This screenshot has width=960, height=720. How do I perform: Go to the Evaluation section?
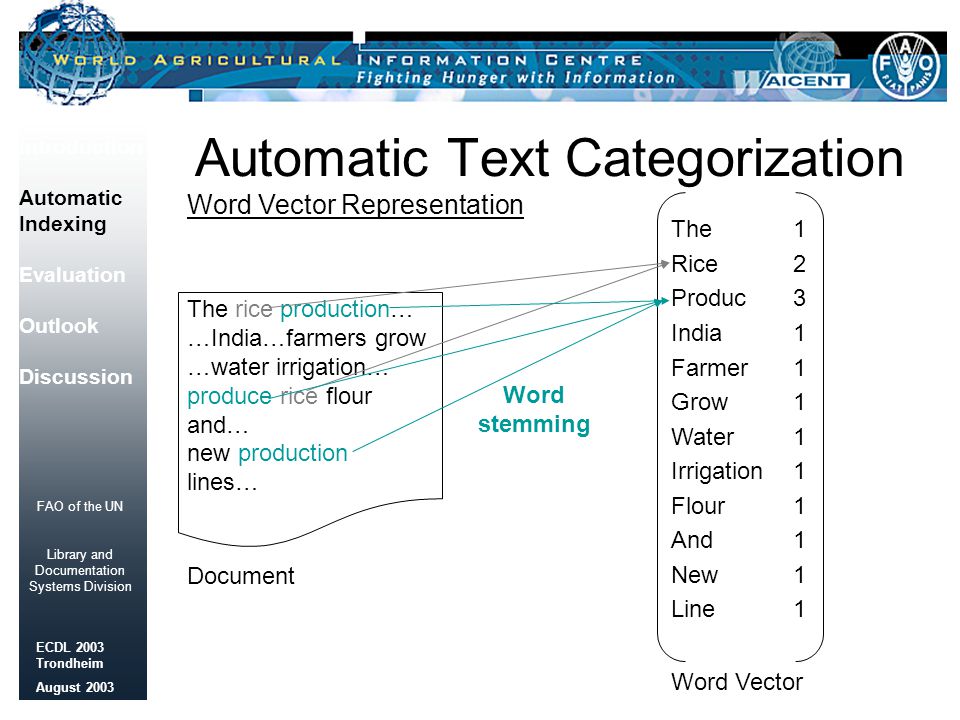[72, 275]
